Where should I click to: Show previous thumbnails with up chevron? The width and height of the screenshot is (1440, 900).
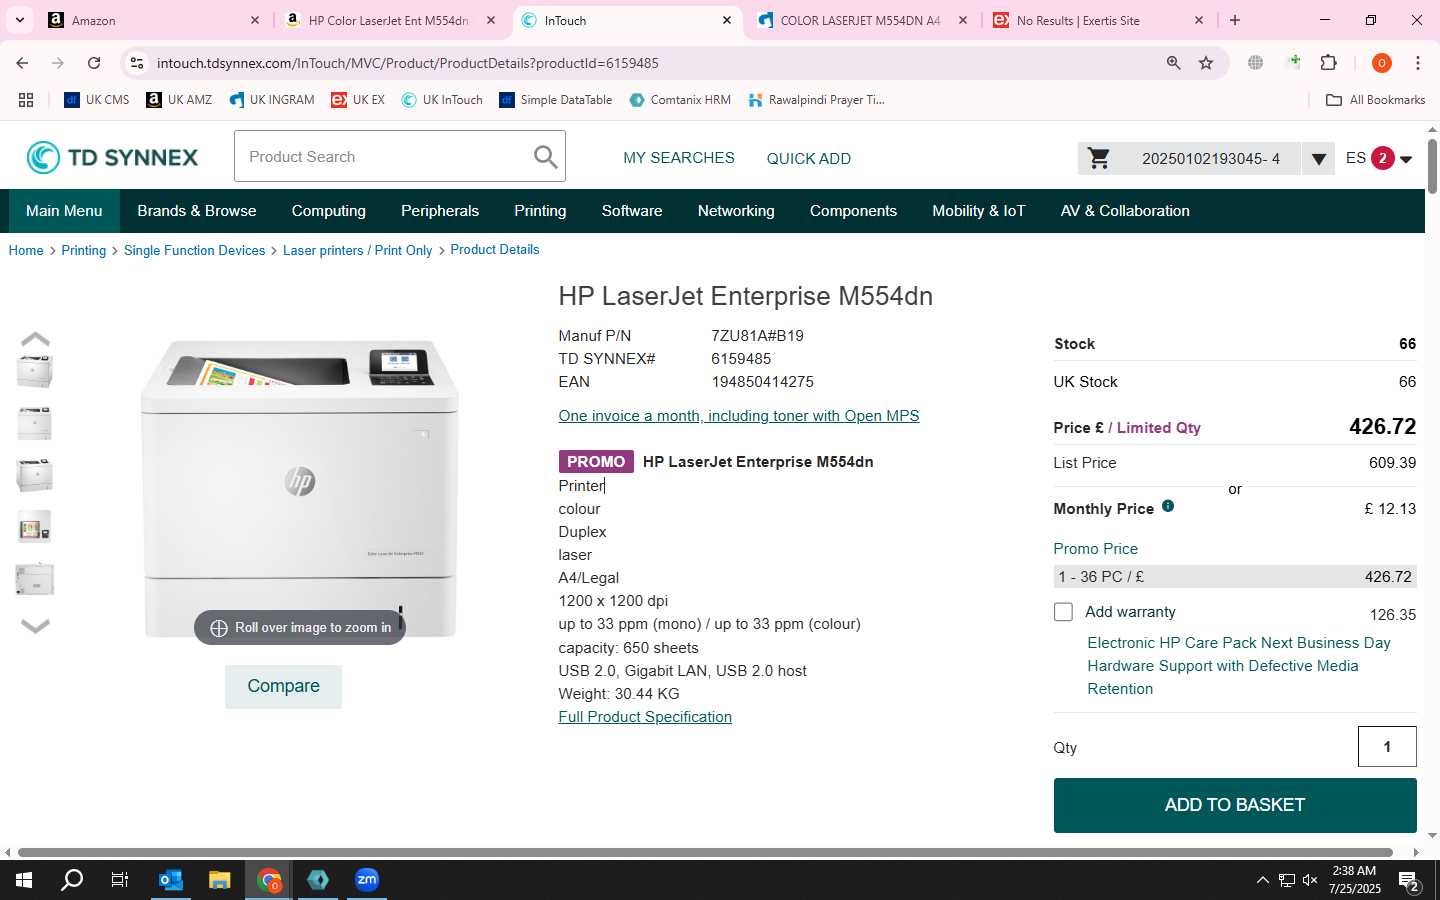35,339
